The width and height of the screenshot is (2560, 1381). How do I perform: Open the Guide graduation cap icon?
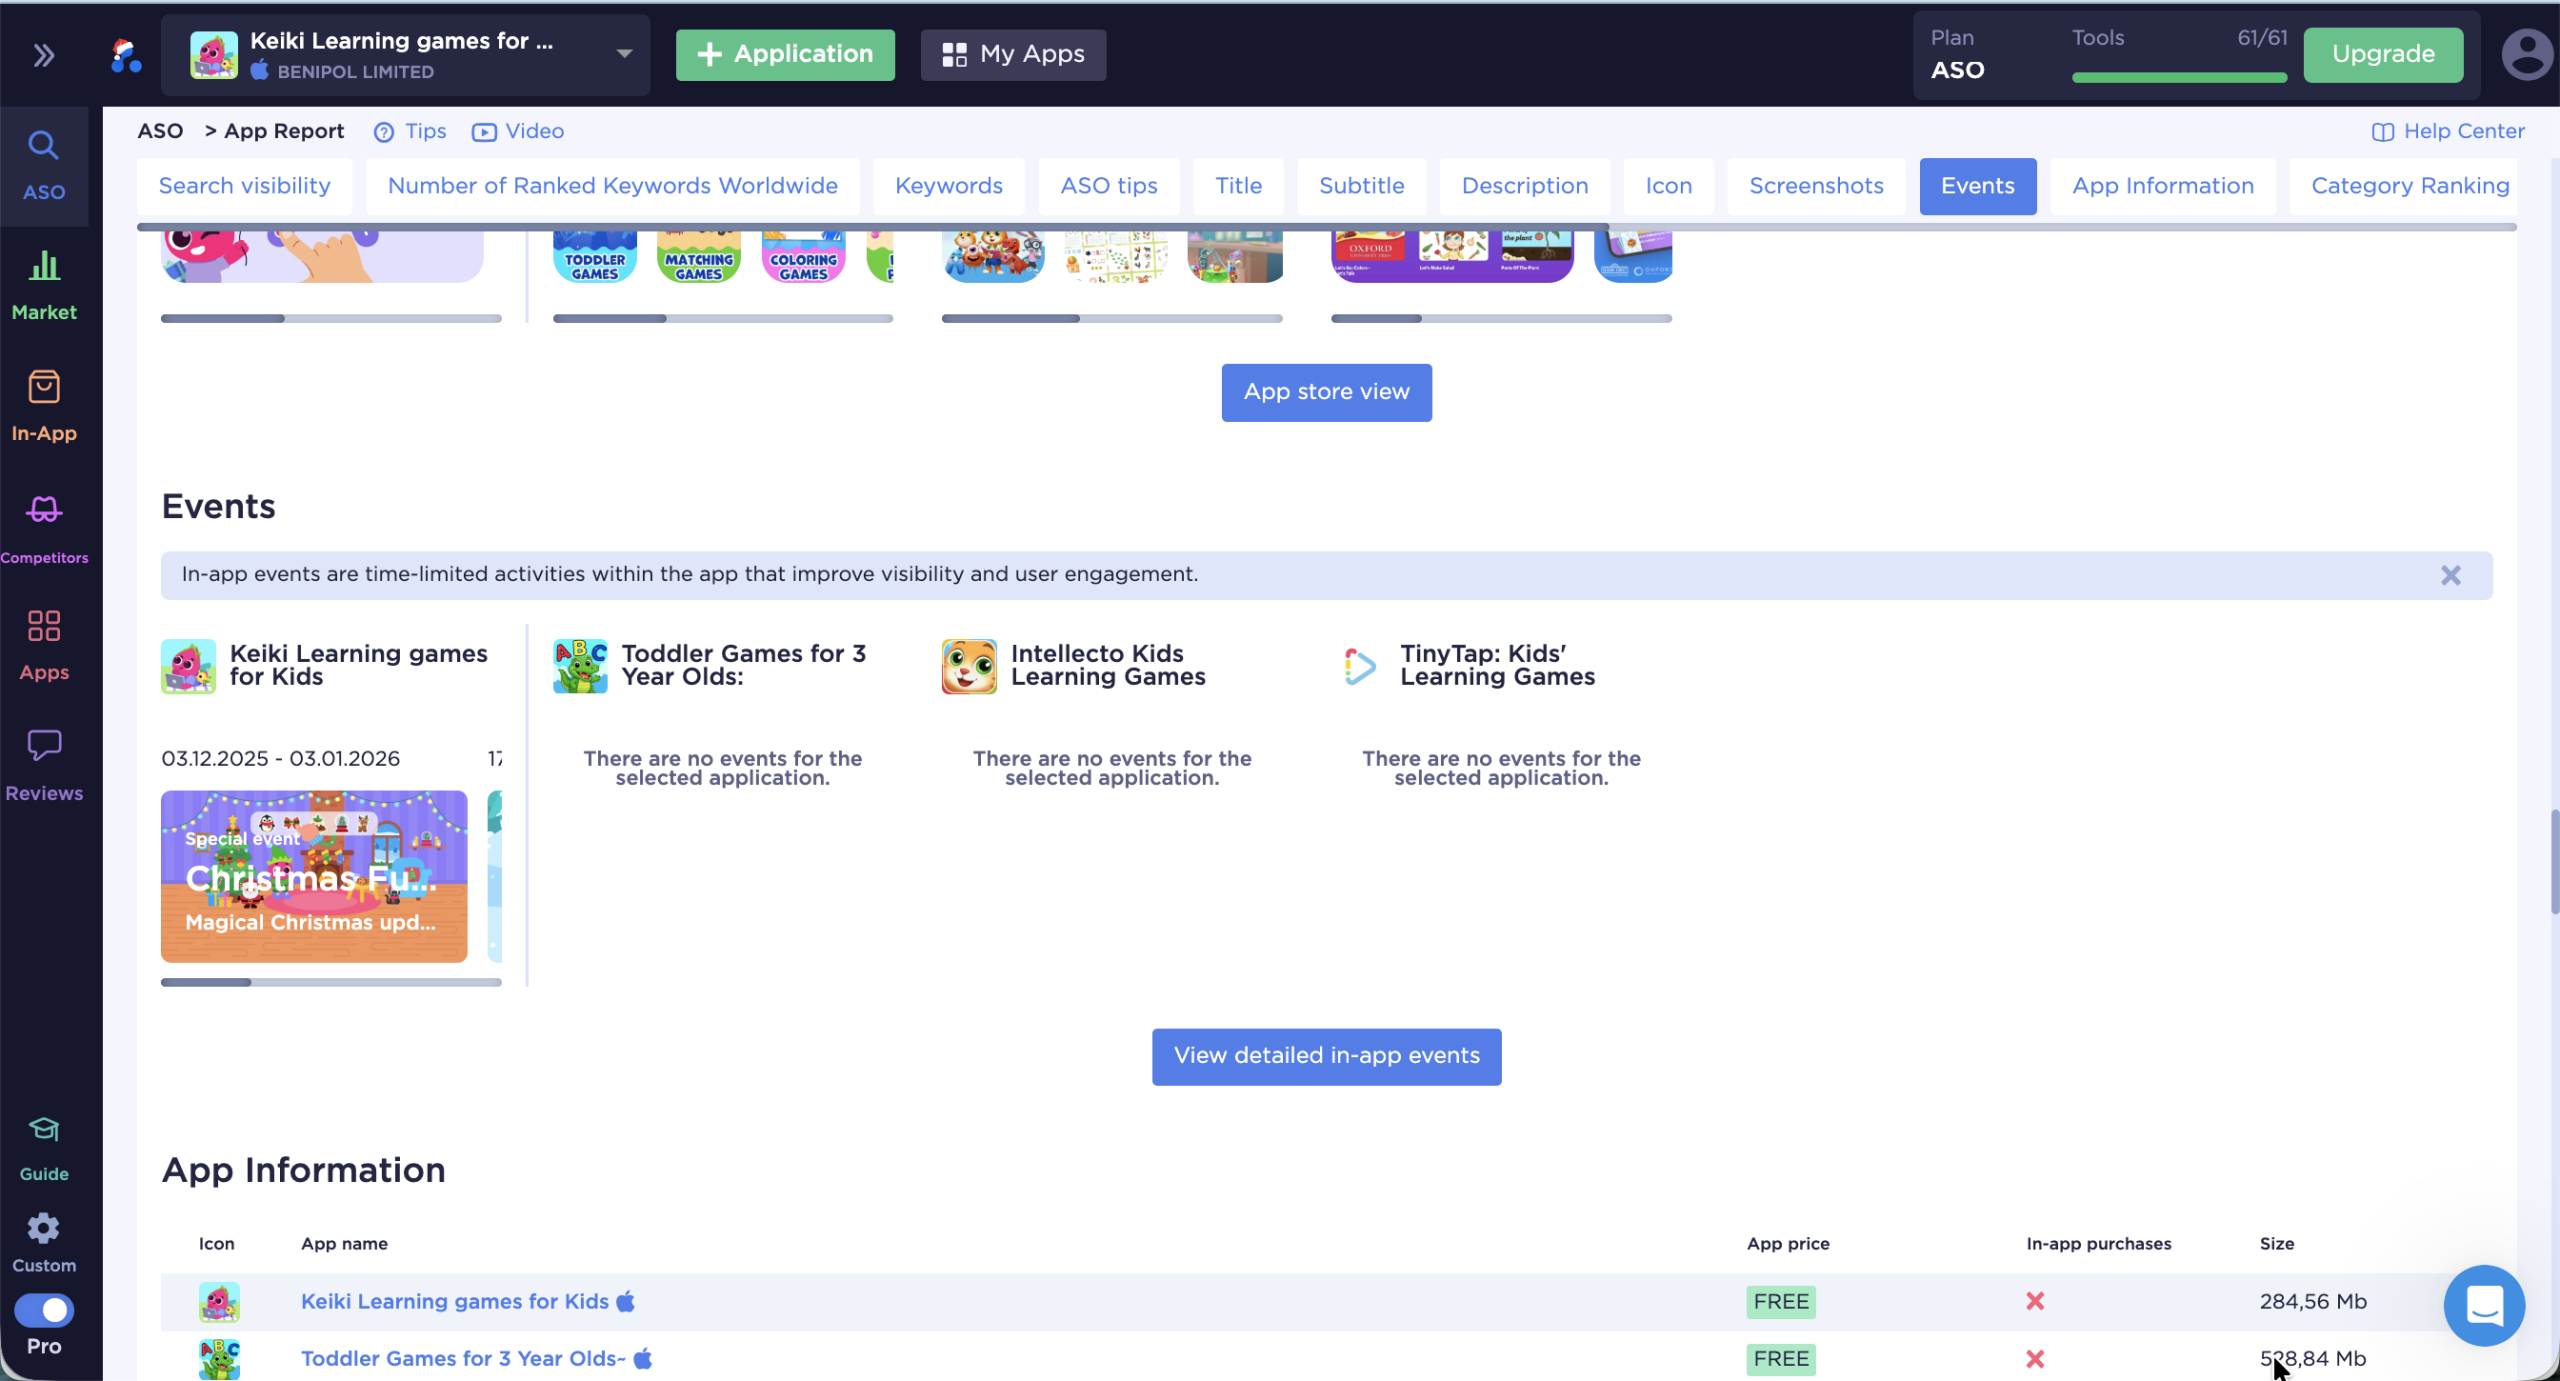click(44, 1130)
